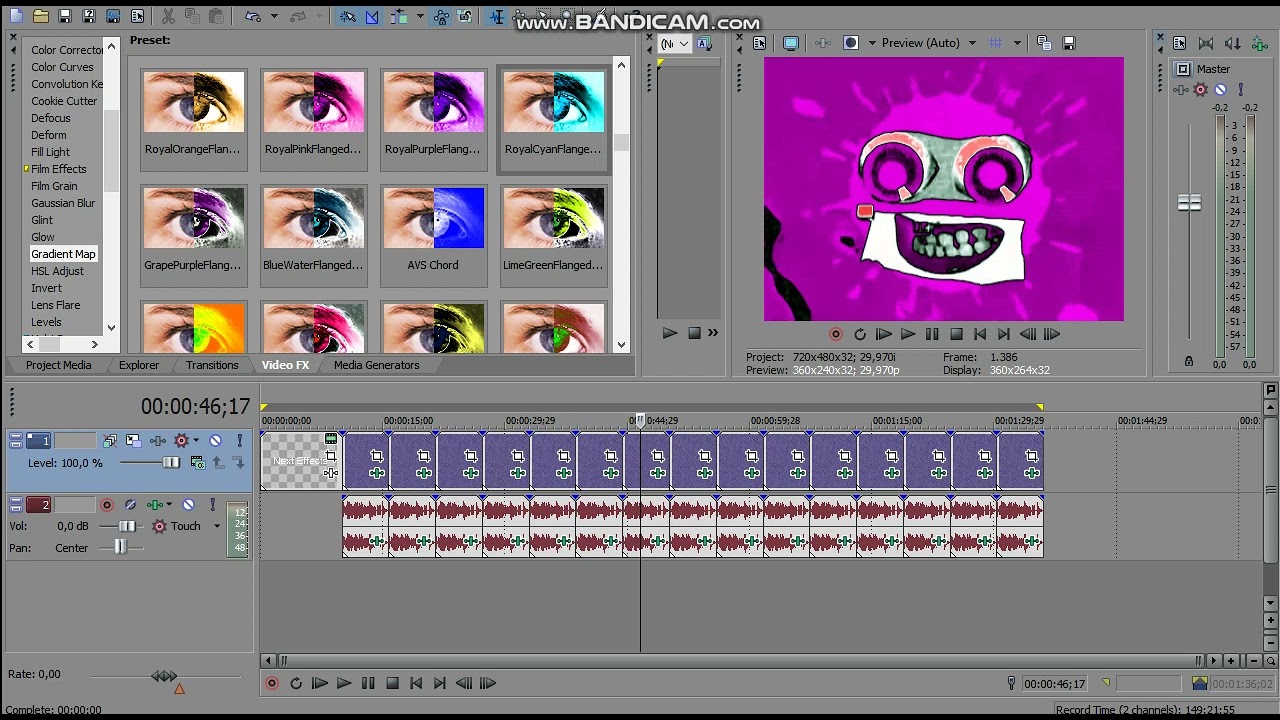This screenshot has height=720, width=1280.
Task: Click the preview Record button
Action: pos(836,334)
